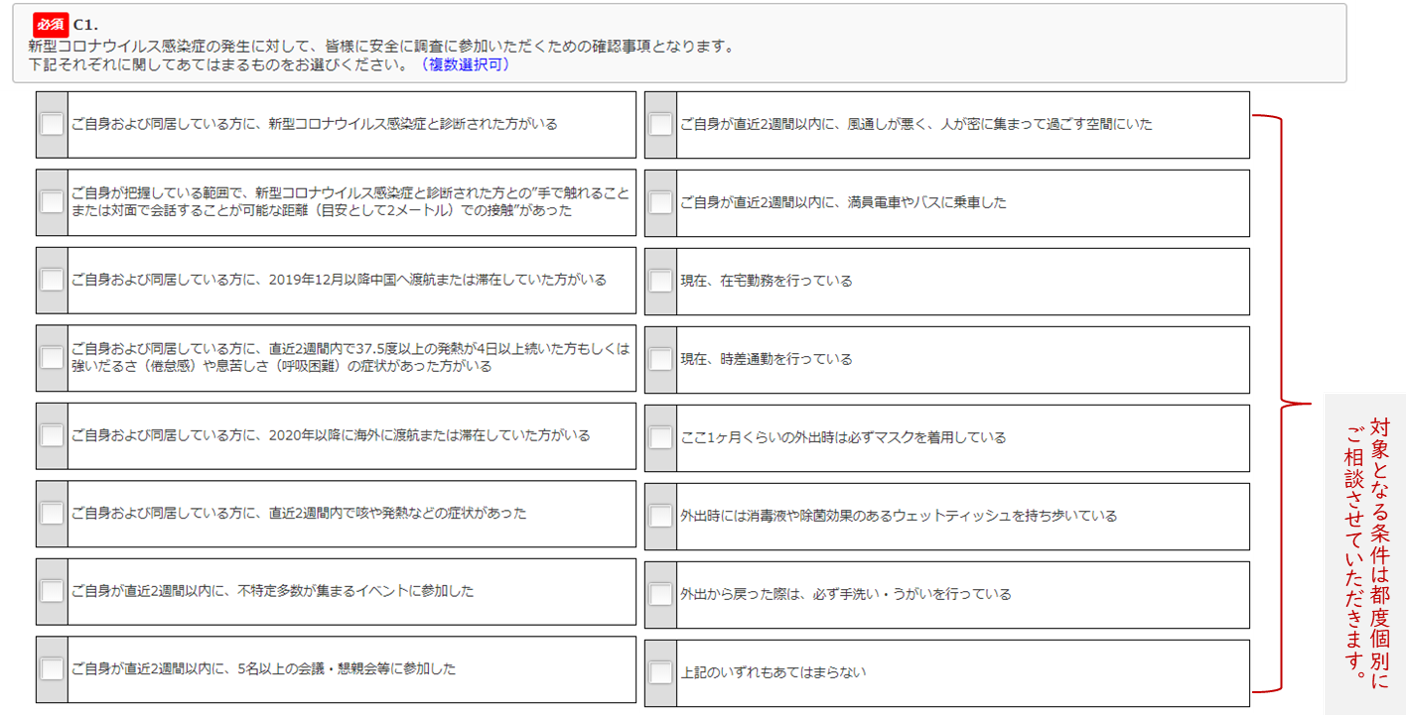
Task: Tick checkbox for poorly ventilated crowded space
Action: coord(660,125)
